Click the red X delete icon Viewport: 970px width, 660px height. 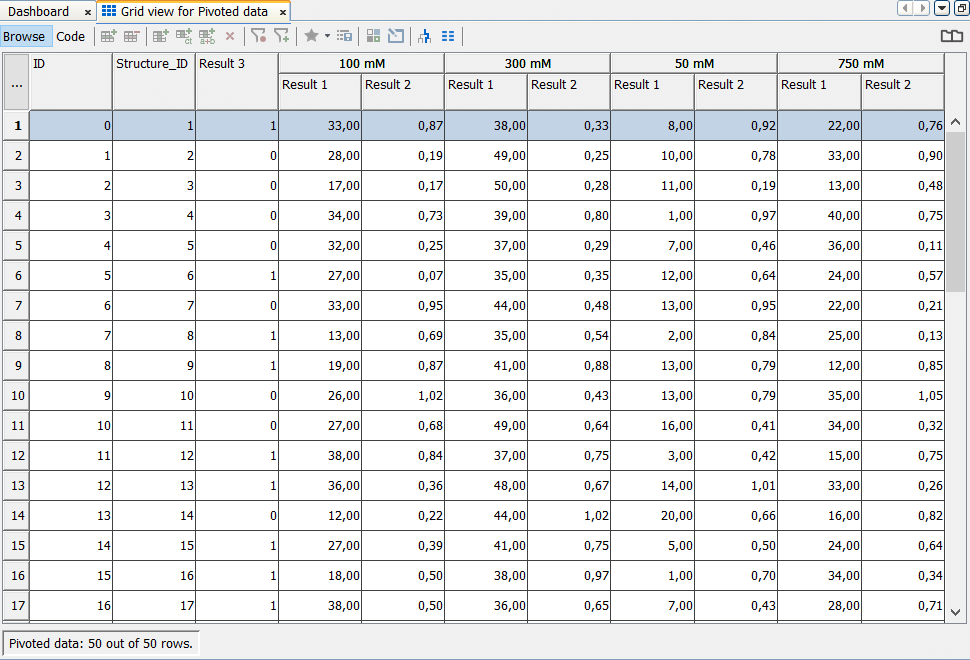230,36
